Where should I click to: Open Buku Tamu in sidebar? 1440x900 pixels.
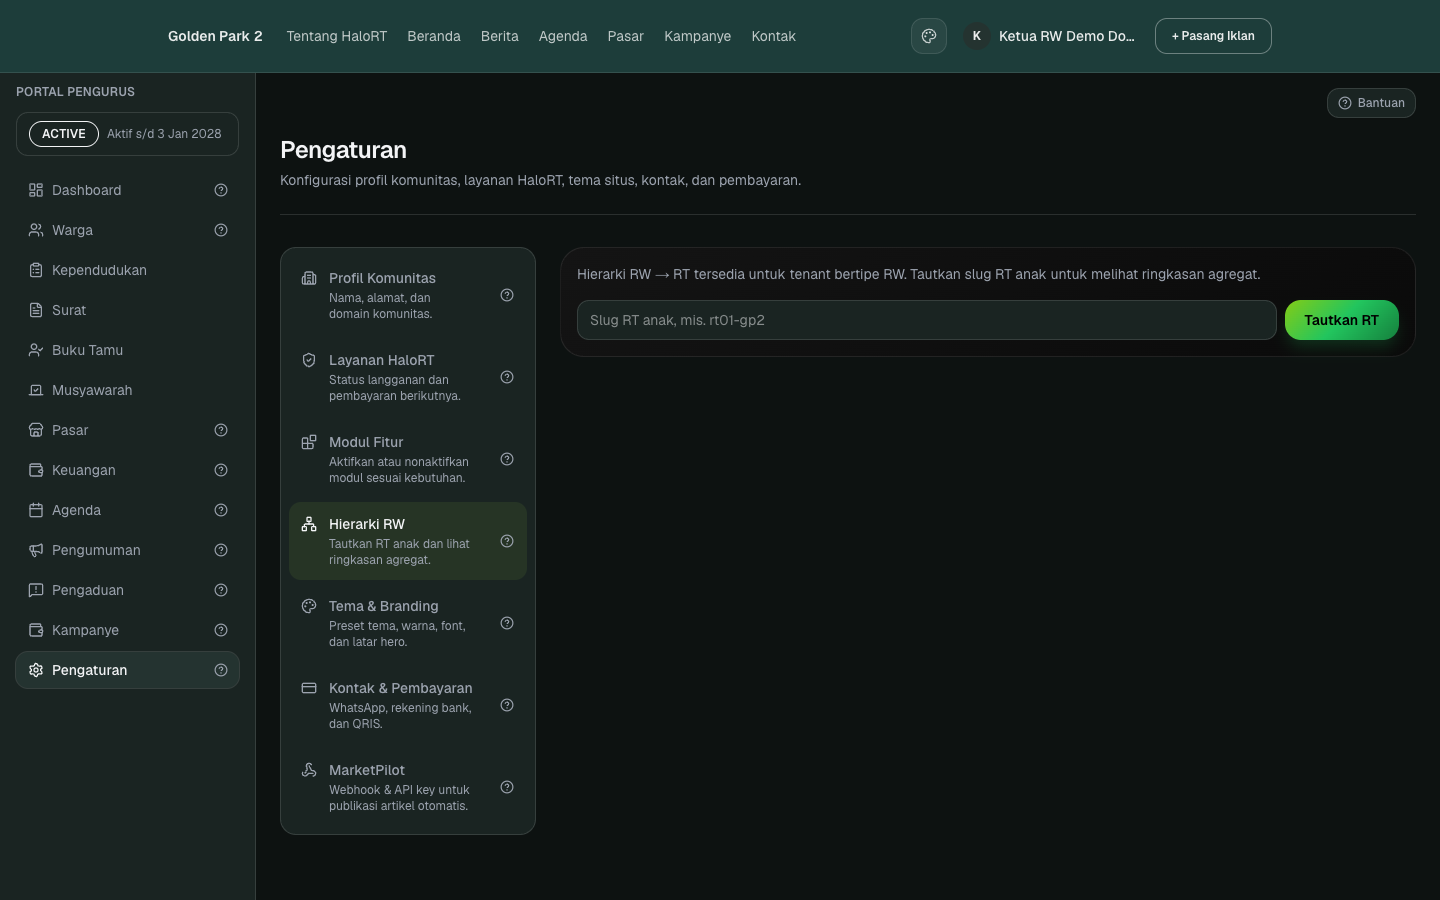127,350
